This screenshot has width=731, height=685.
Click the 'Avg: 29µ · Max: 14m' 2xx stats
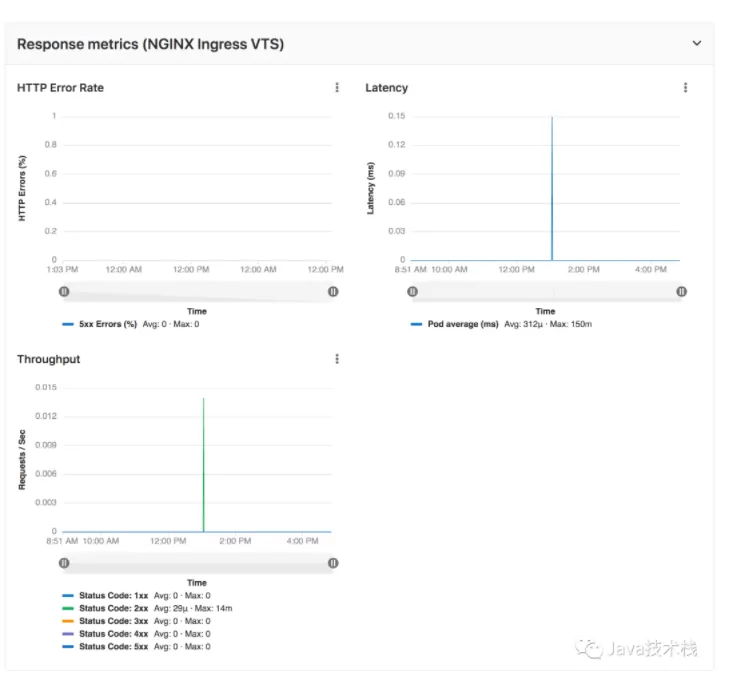[193, 608]
